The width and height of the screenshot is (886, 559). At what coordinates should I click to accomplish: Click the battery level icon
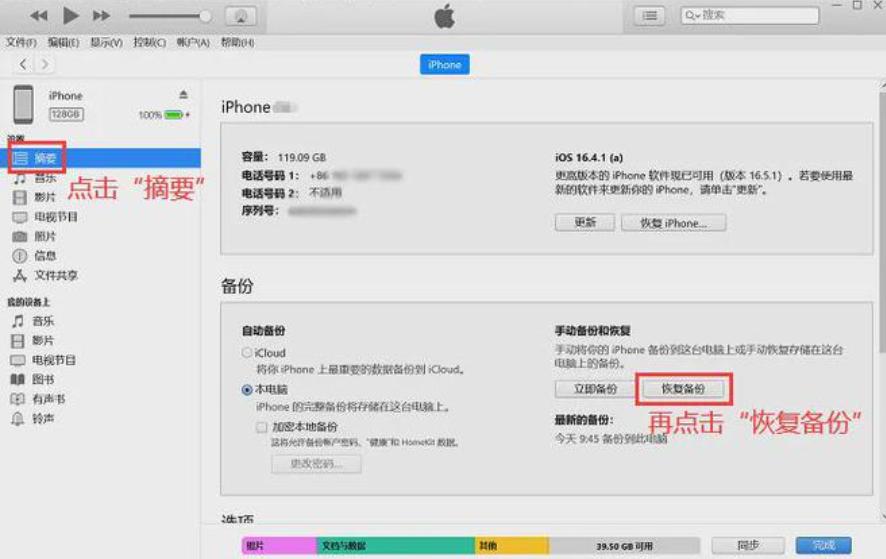[x=174, y=115]
